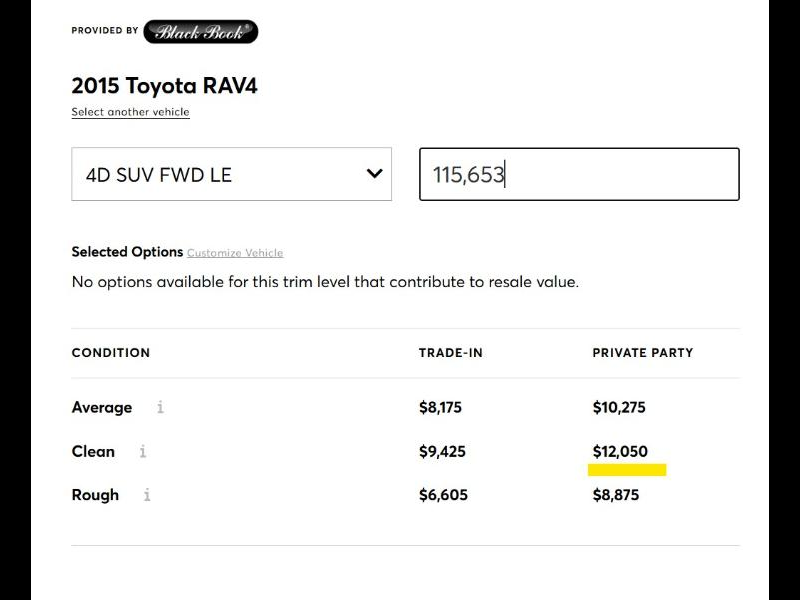Image resolution: width=800 pixels, height=600 pixels.
Task: Open Select another vehicle
Action: coord(129,112)
